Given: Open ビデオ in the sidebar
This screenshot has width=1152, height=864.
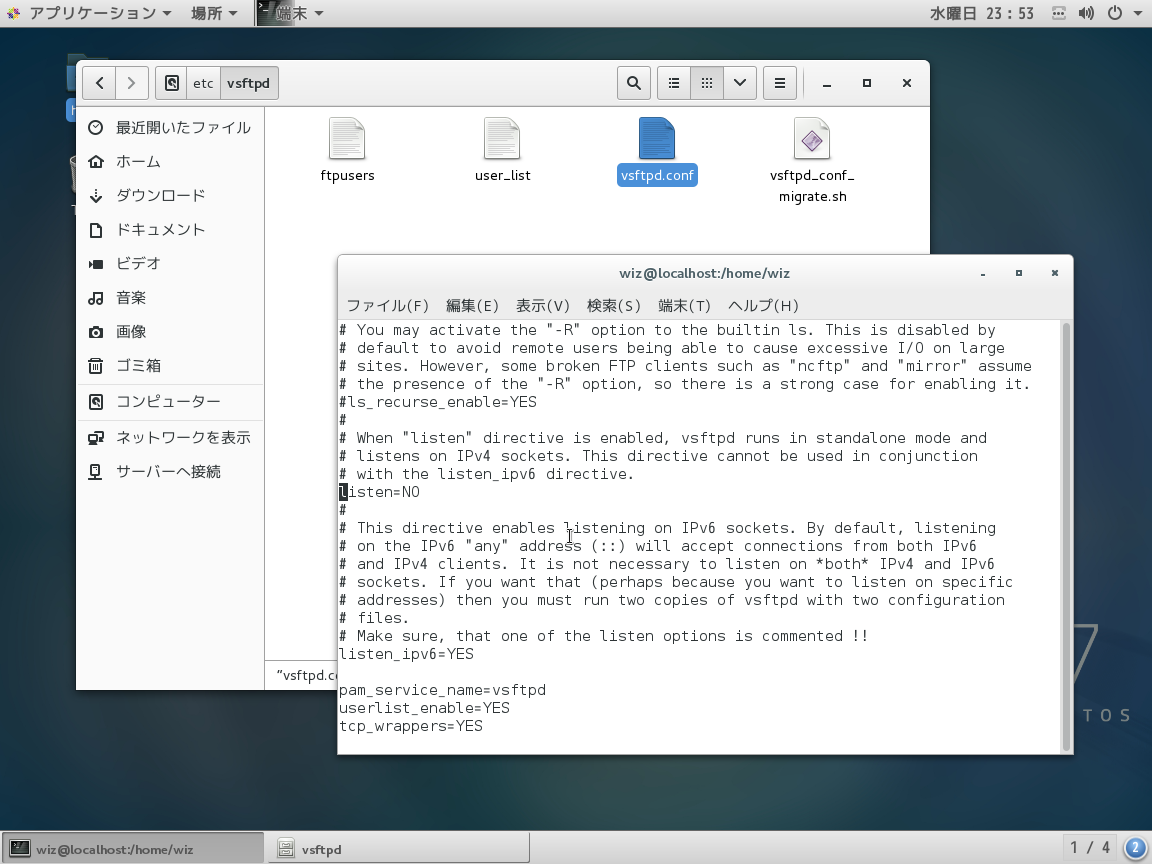Looking at the screenshot, I should click(x=169, y=264).
